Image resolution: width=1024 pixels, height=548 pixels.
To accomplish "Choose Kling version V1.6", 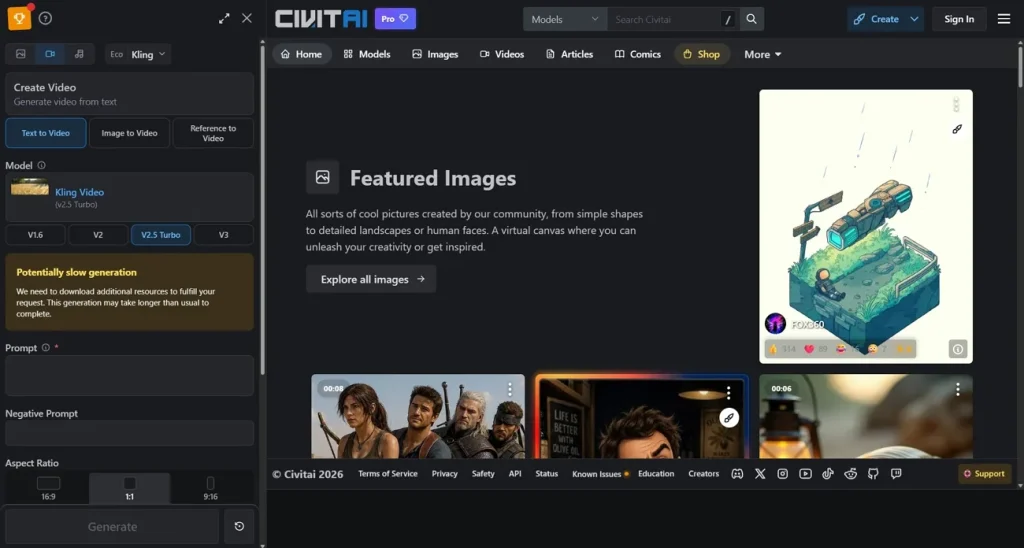I will (35, 234).
